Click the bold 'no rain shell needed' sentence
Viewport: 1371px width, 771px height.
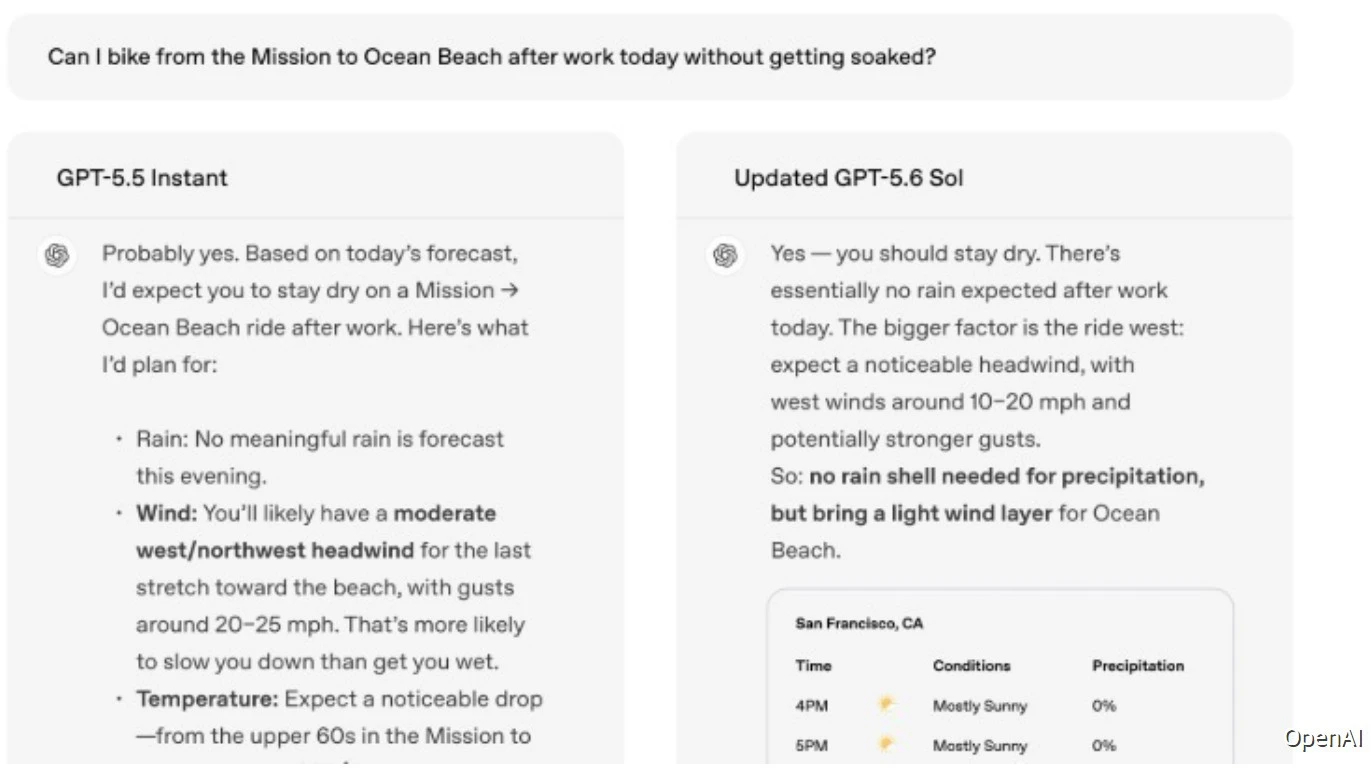pos(987,495)
